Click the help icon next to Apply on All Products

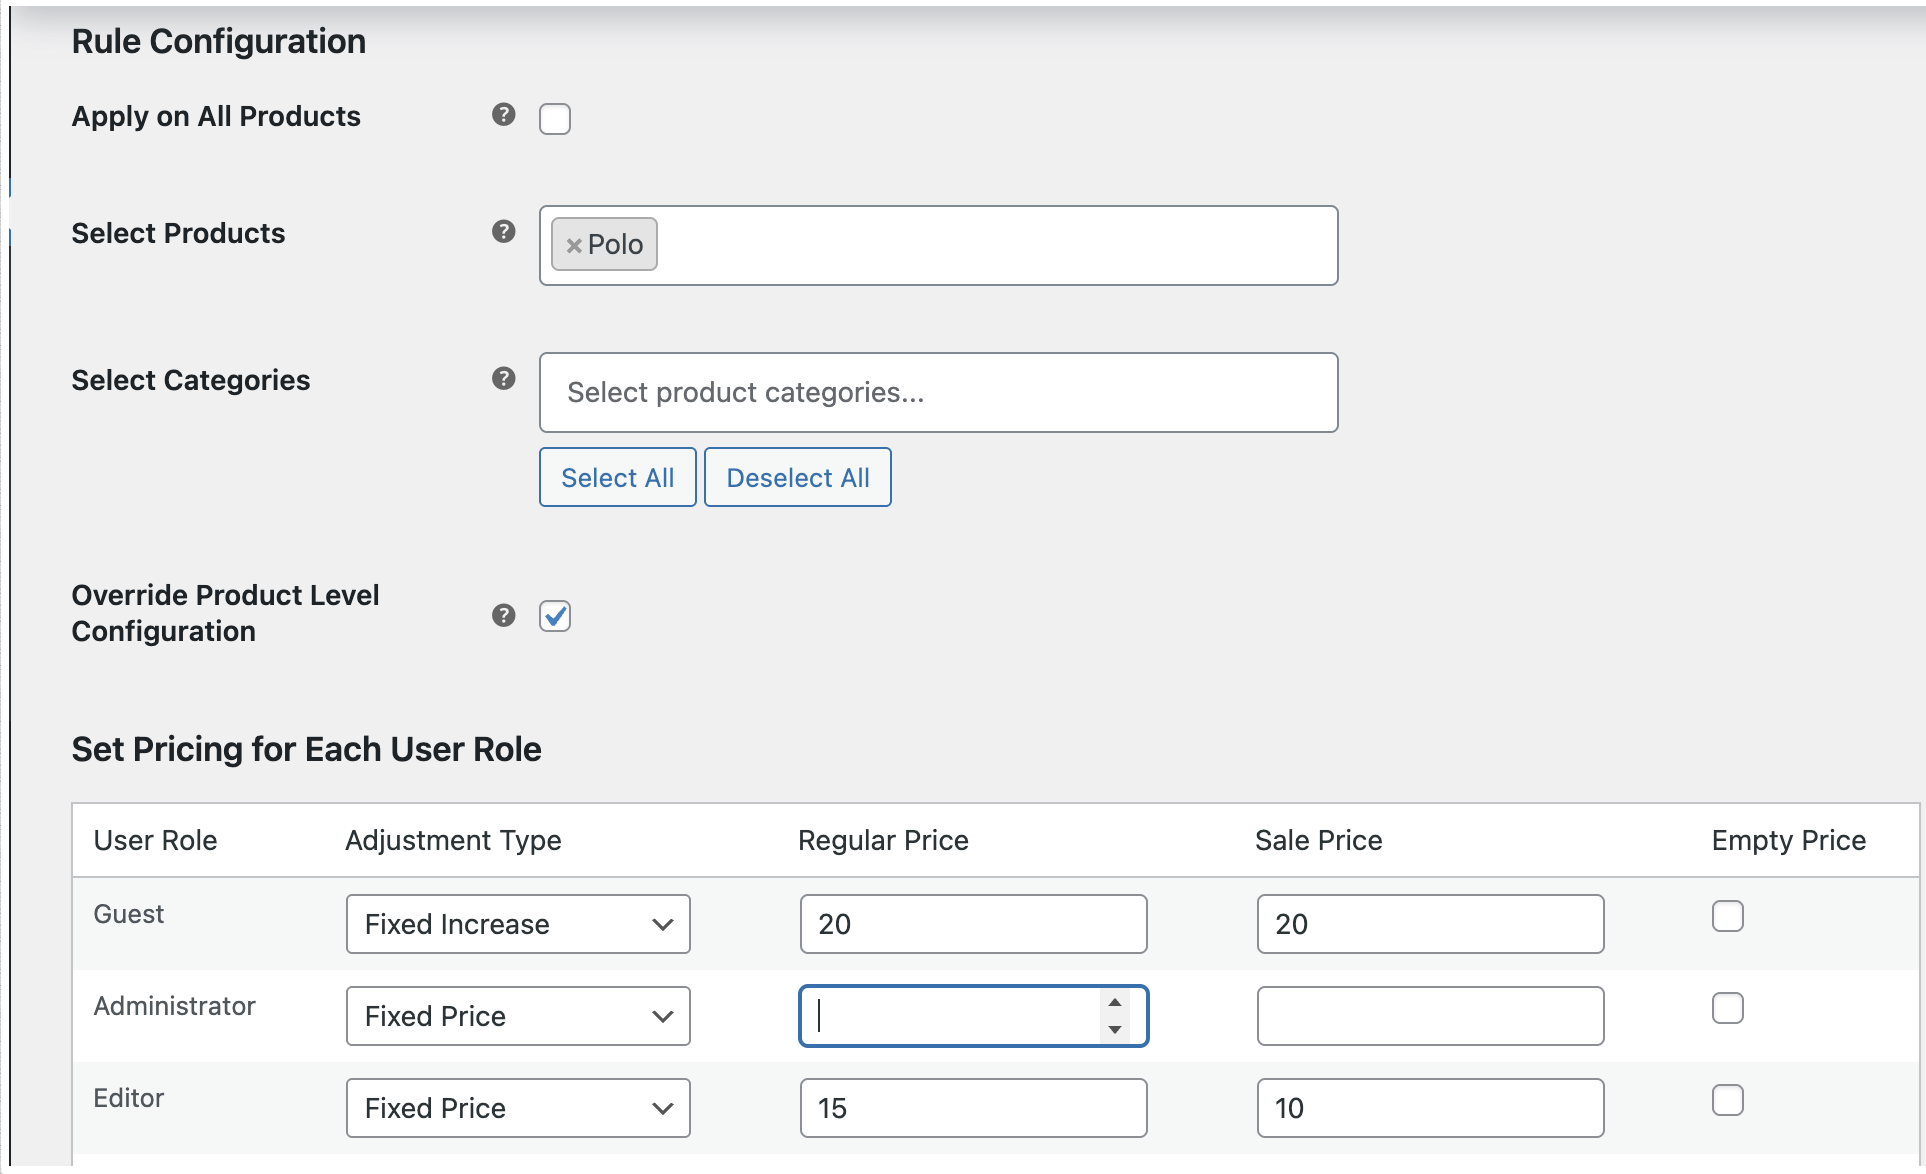click(x=504, y=117)
